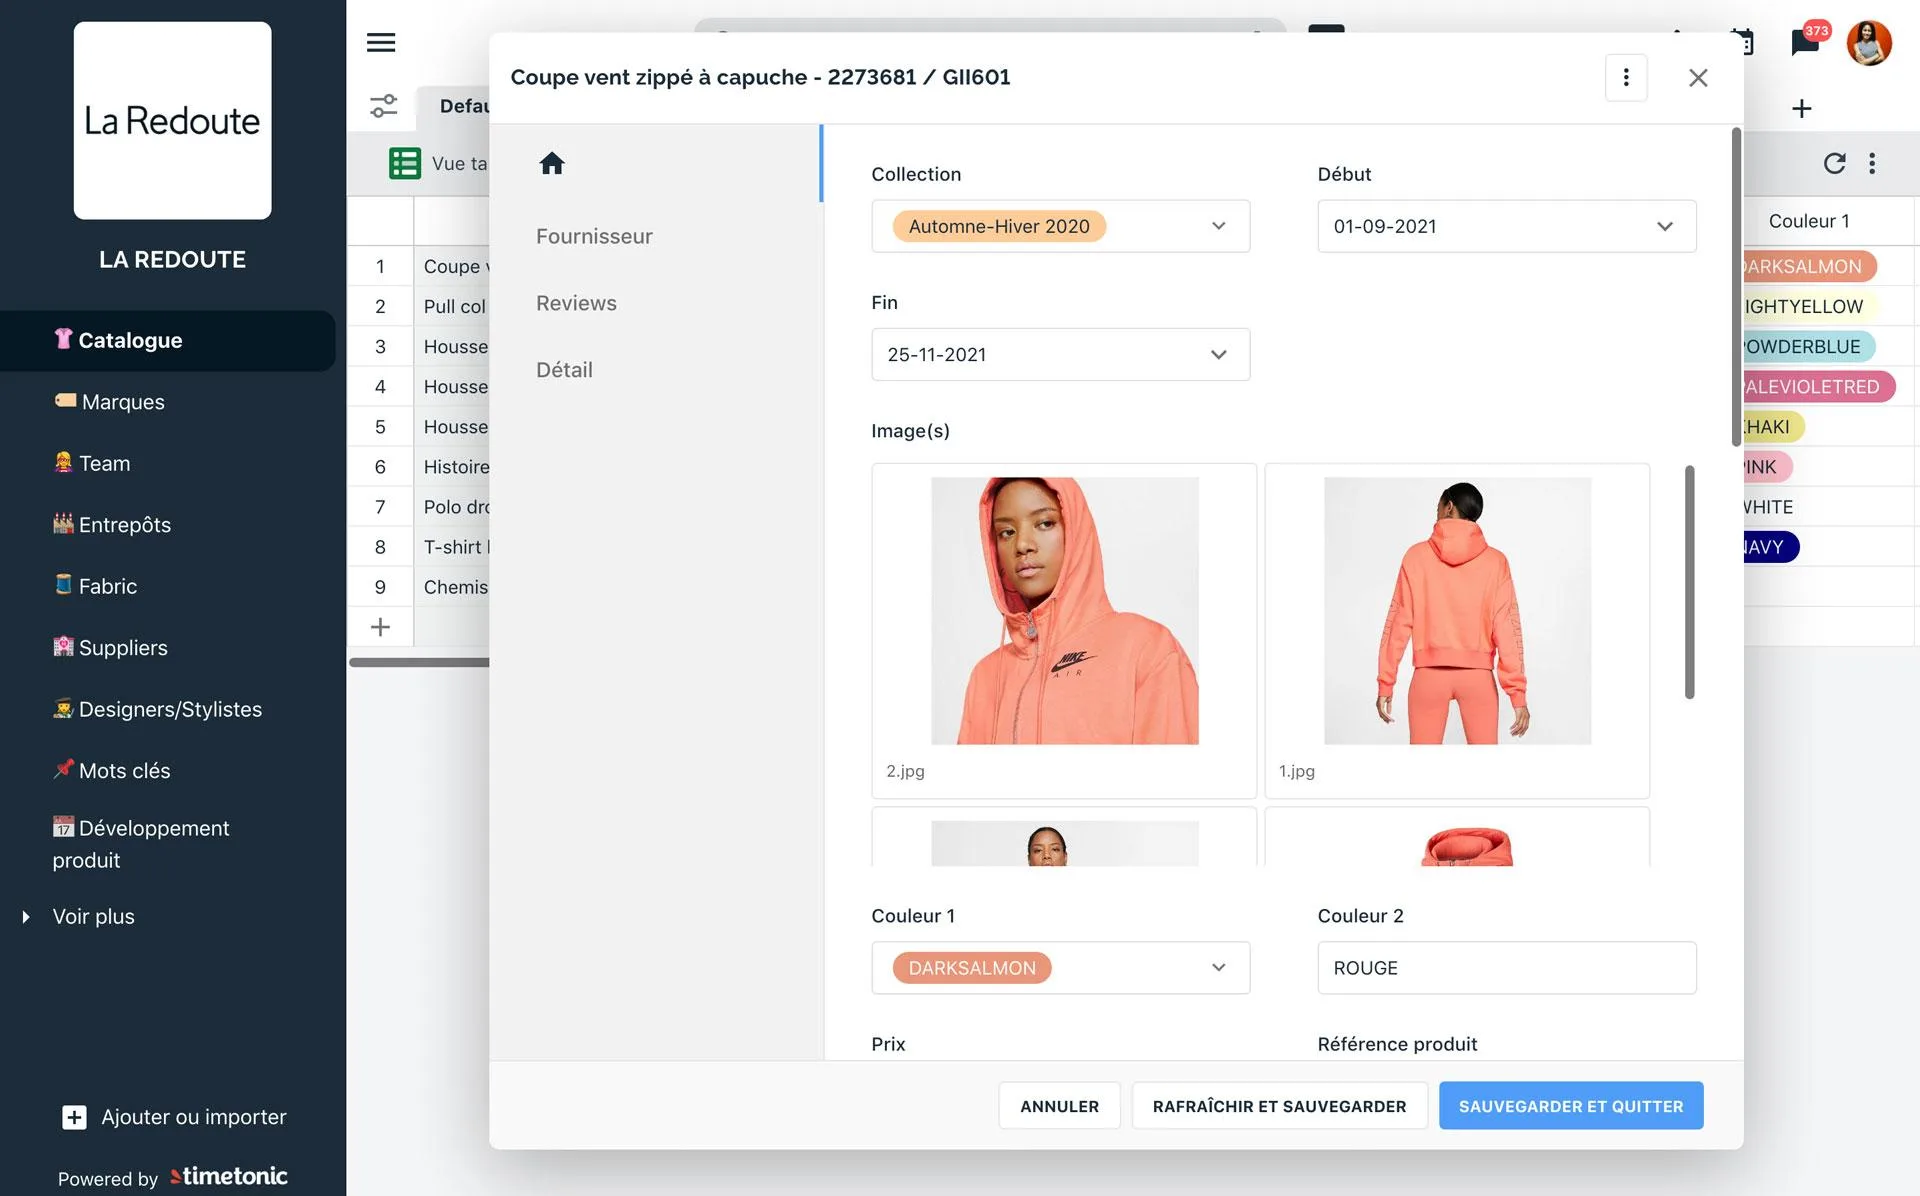Click the PINK color tag

click(x=1768, y=467)
